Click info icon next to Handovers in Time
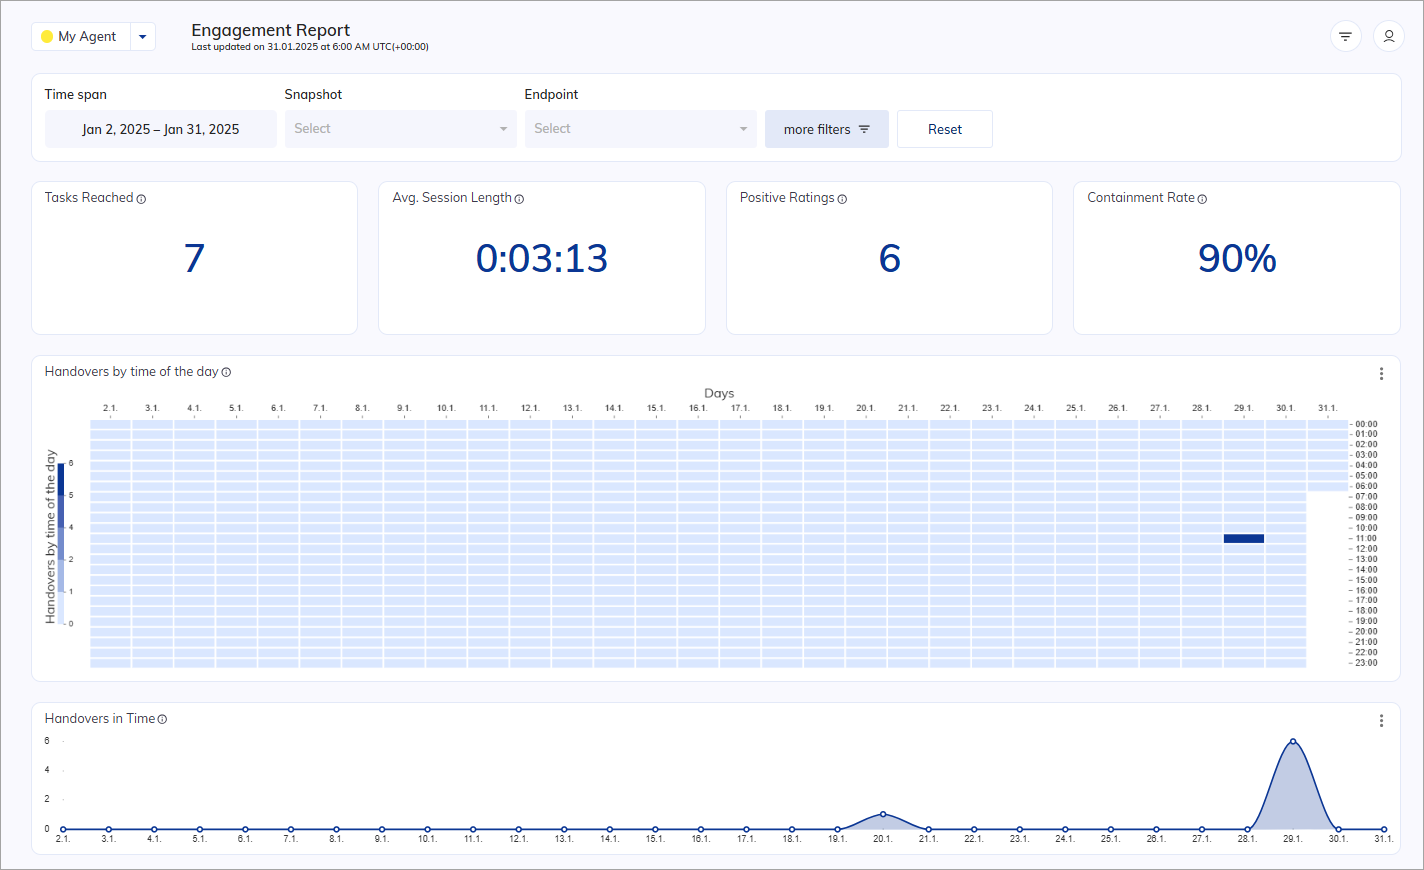This screenshot has width=1424, height=870. (x=162, y=719)
